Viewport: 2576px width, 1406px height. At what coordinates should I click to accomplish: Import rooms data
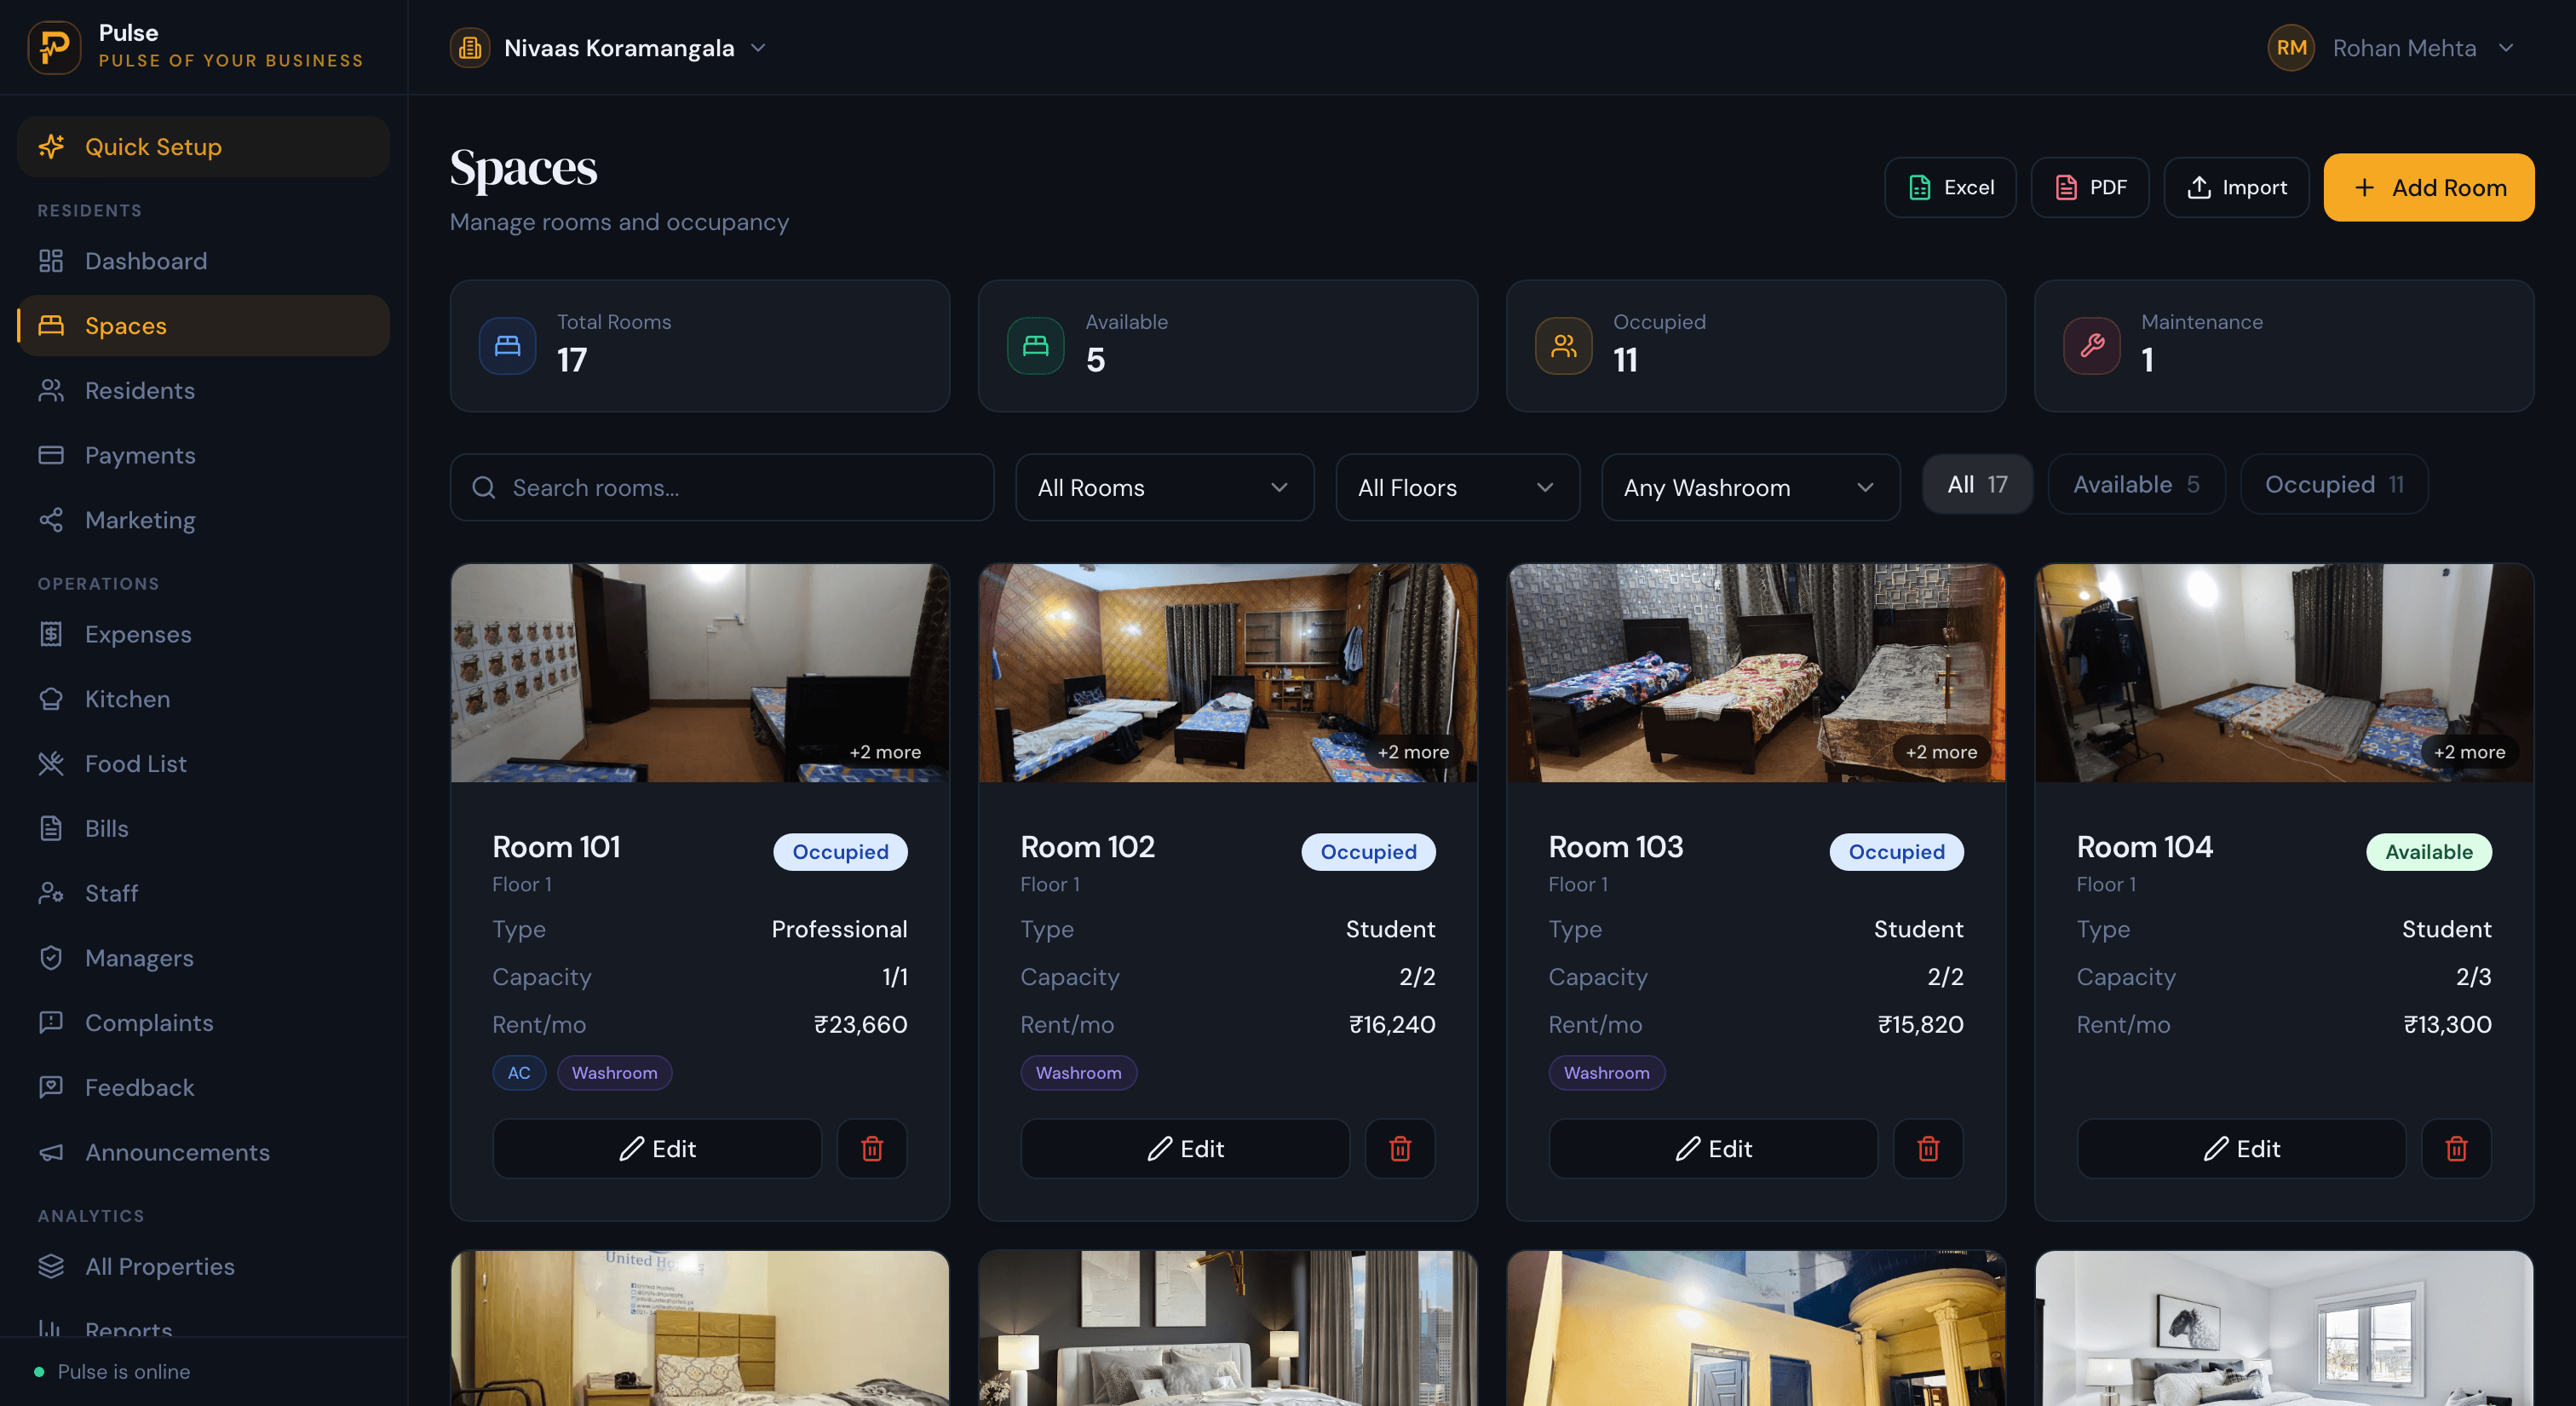pos(2236,187)
